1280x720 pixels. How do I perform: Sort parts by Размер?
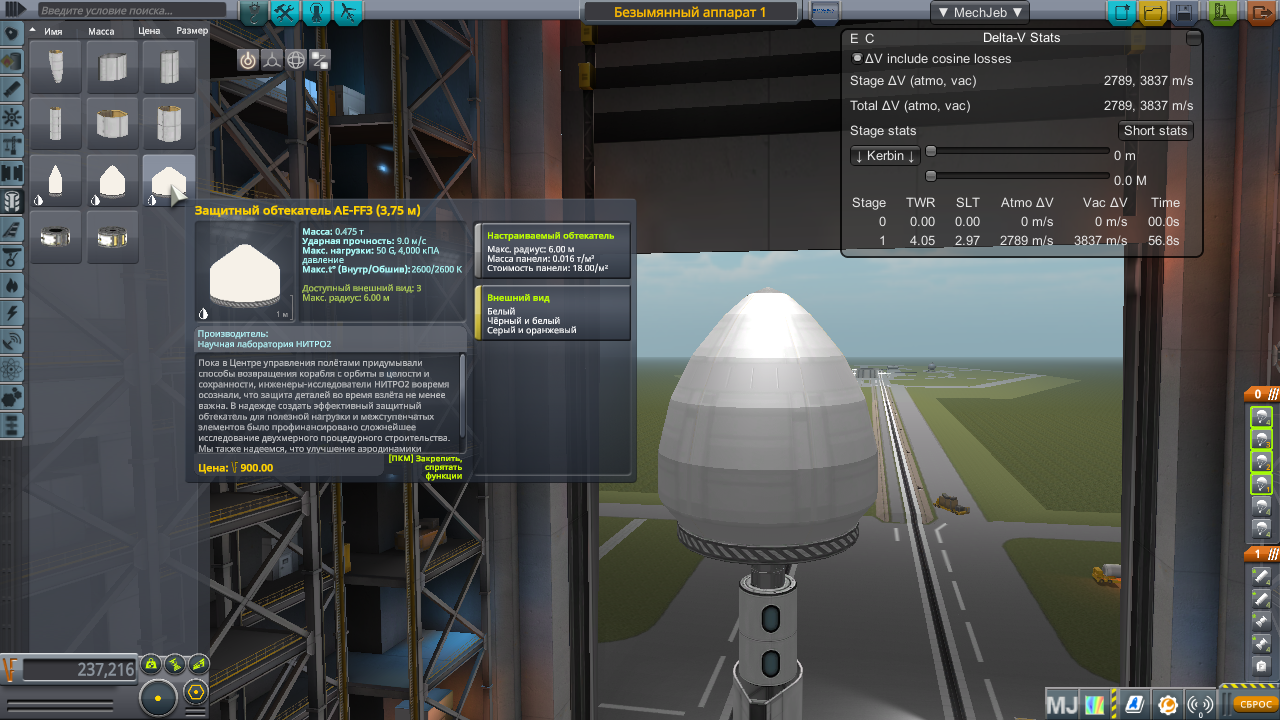coord(192,31)
